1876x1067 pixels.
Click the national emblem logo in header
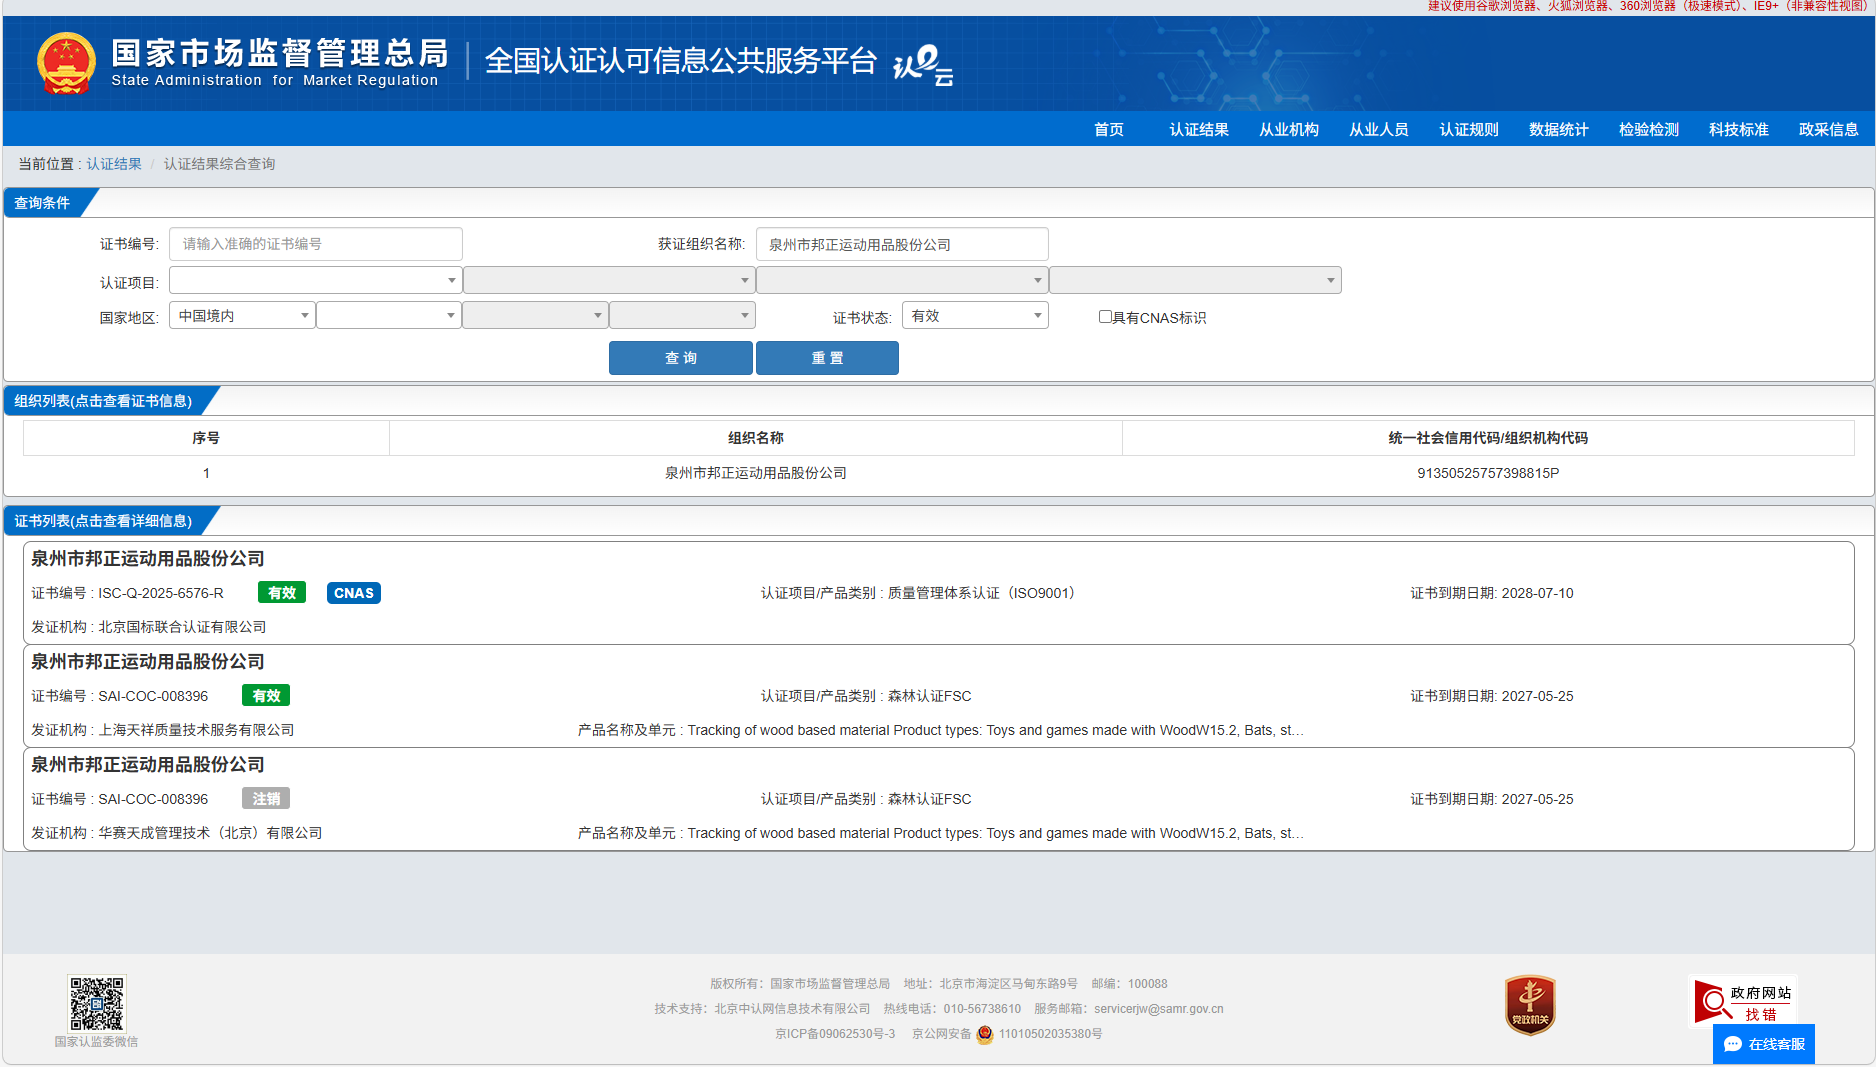[66, 63]
